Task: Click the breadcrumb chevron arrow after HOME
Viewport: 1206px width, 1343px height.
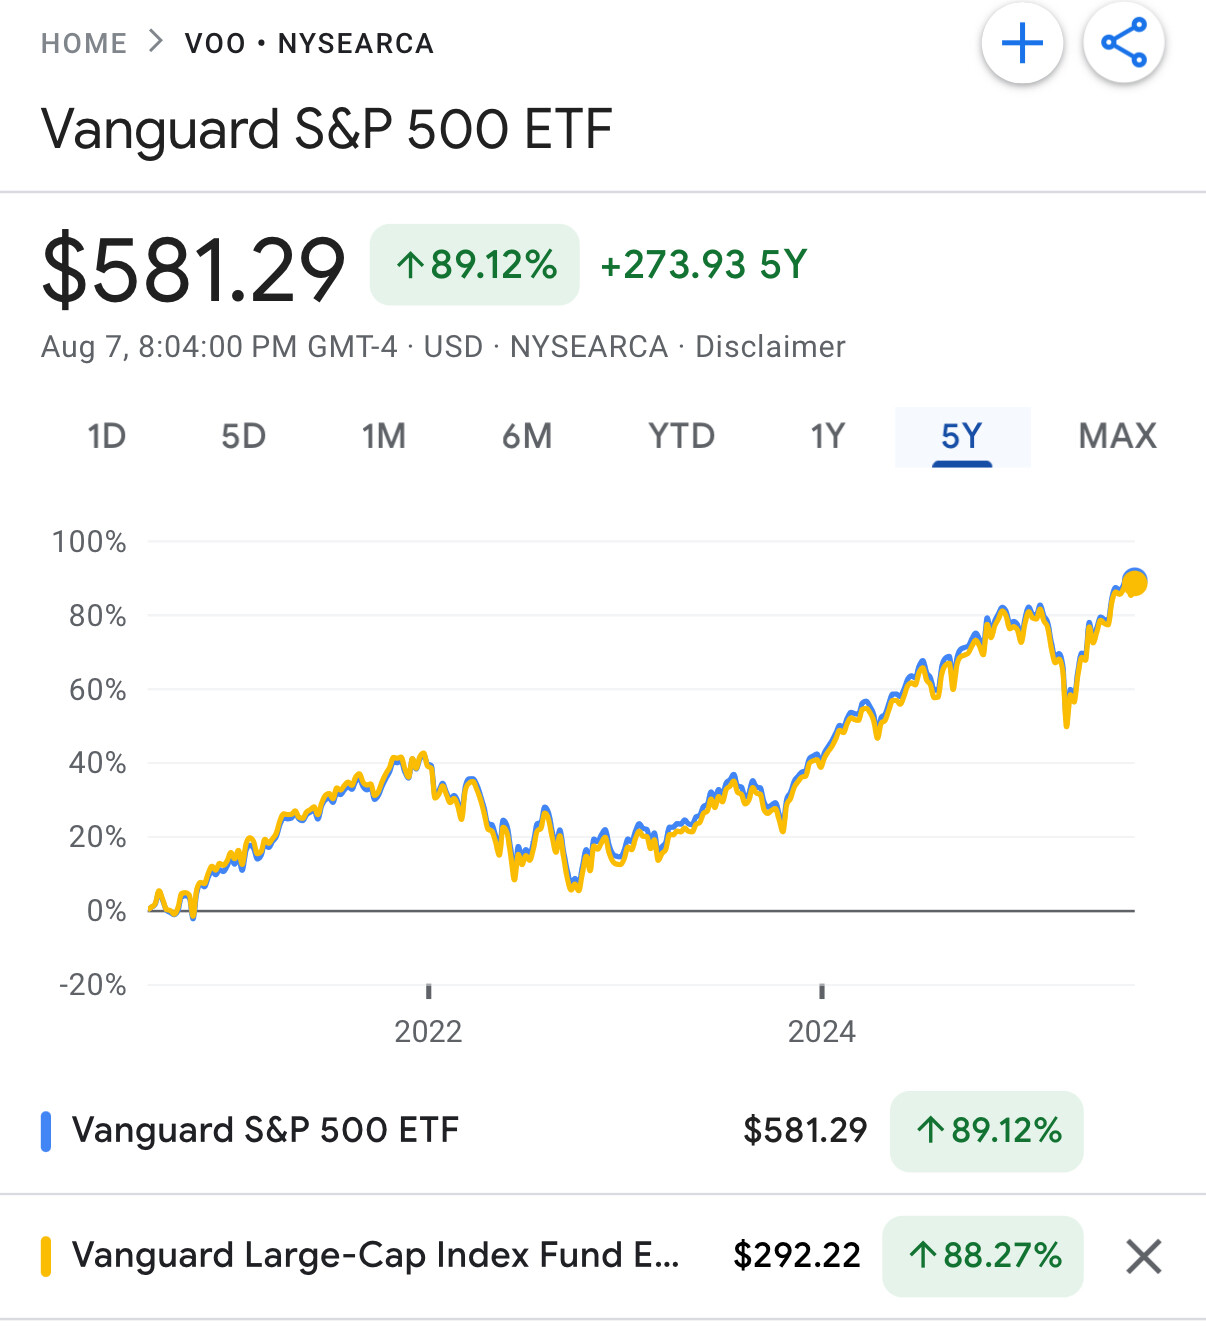Action: point(155,42)
